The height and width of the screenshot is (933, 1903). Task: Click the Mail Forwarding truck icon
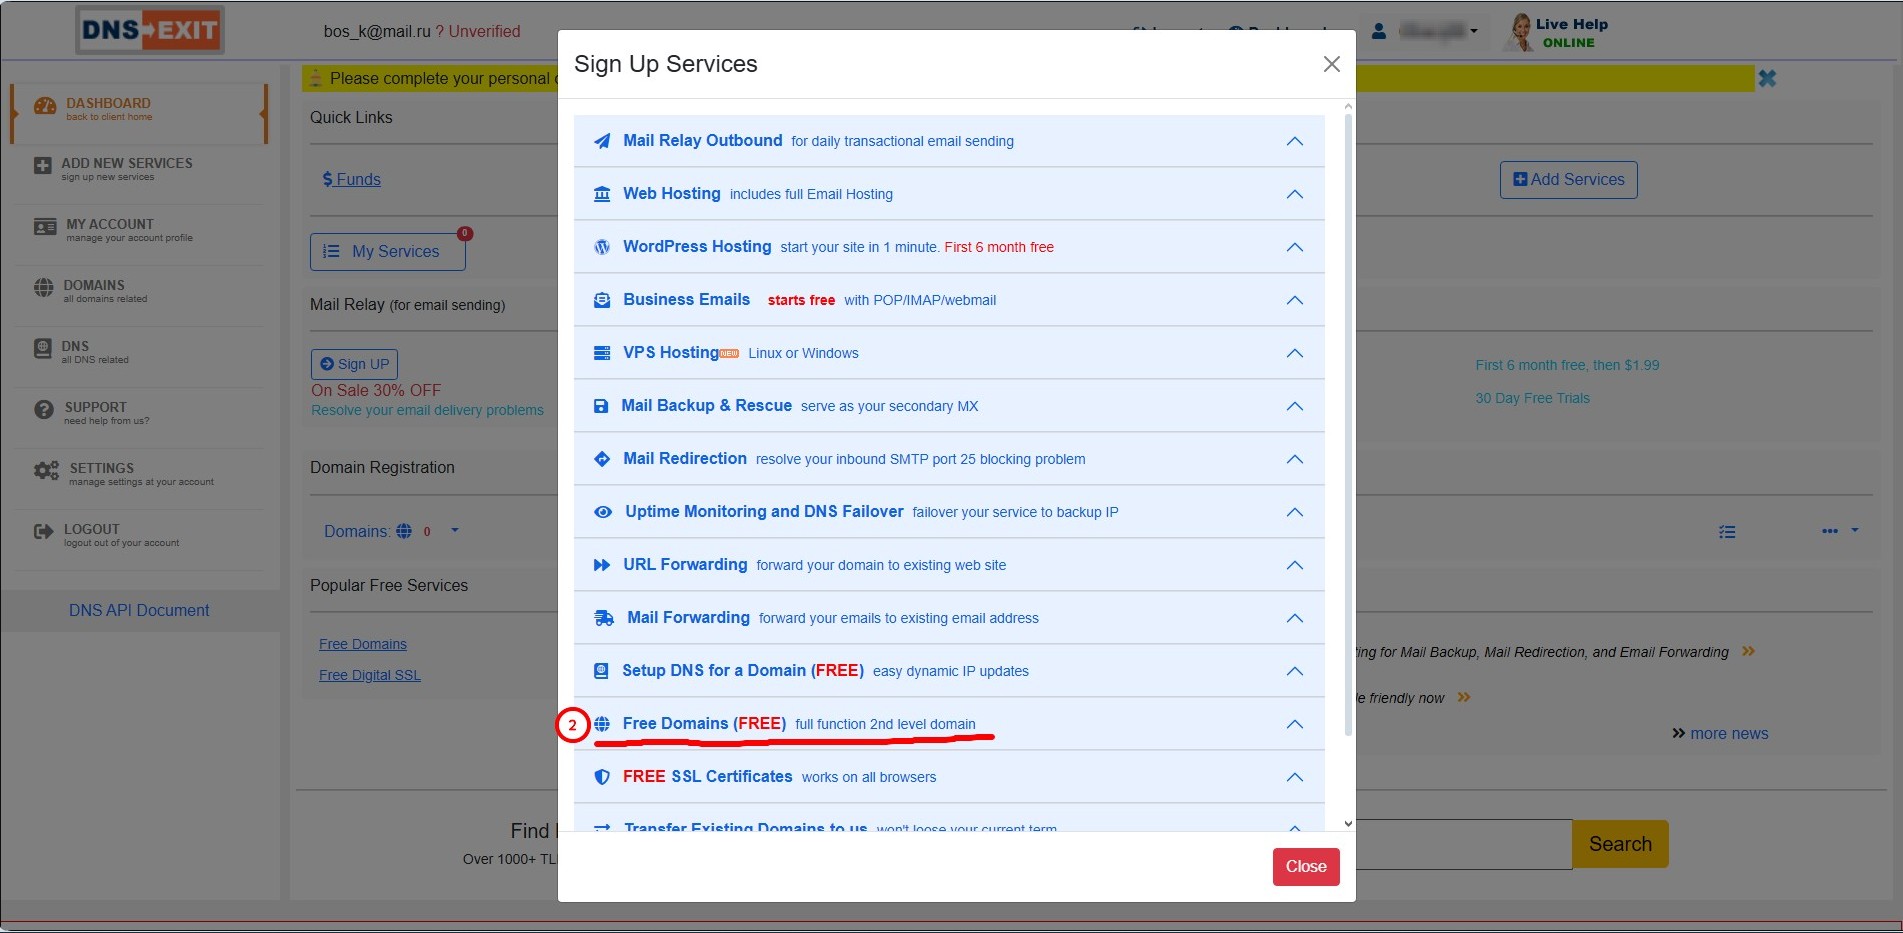click(x=604, y=618)
